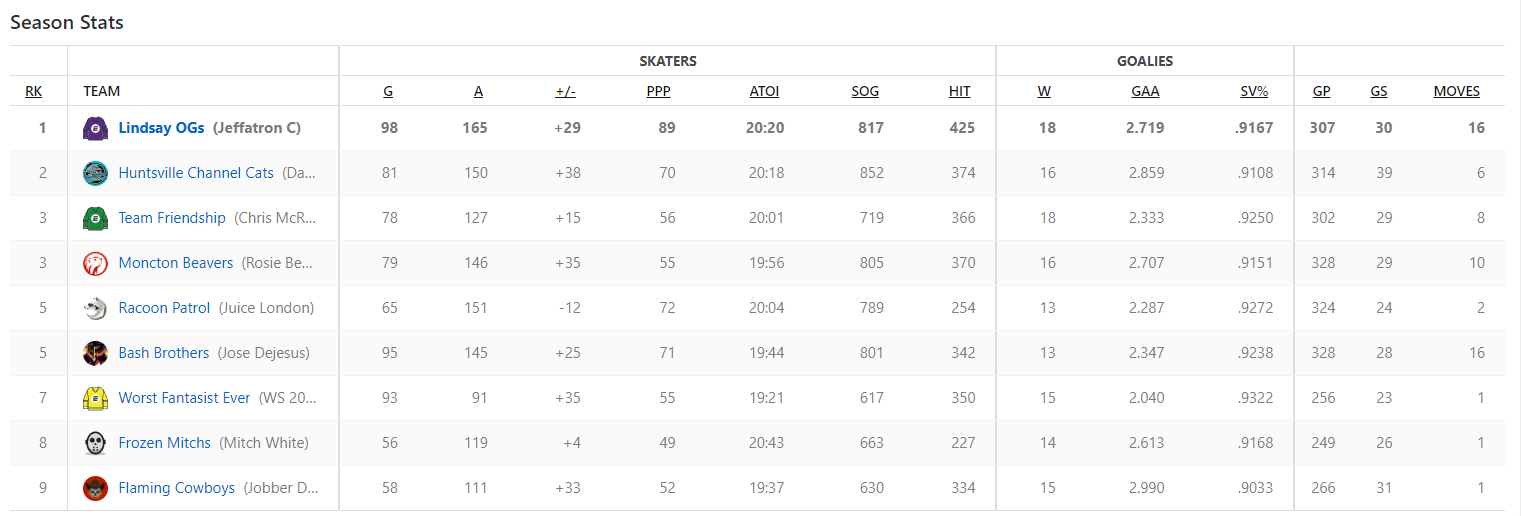
Task: Click the Flaming Cowboys skull logo
Action: pos(95,488)
